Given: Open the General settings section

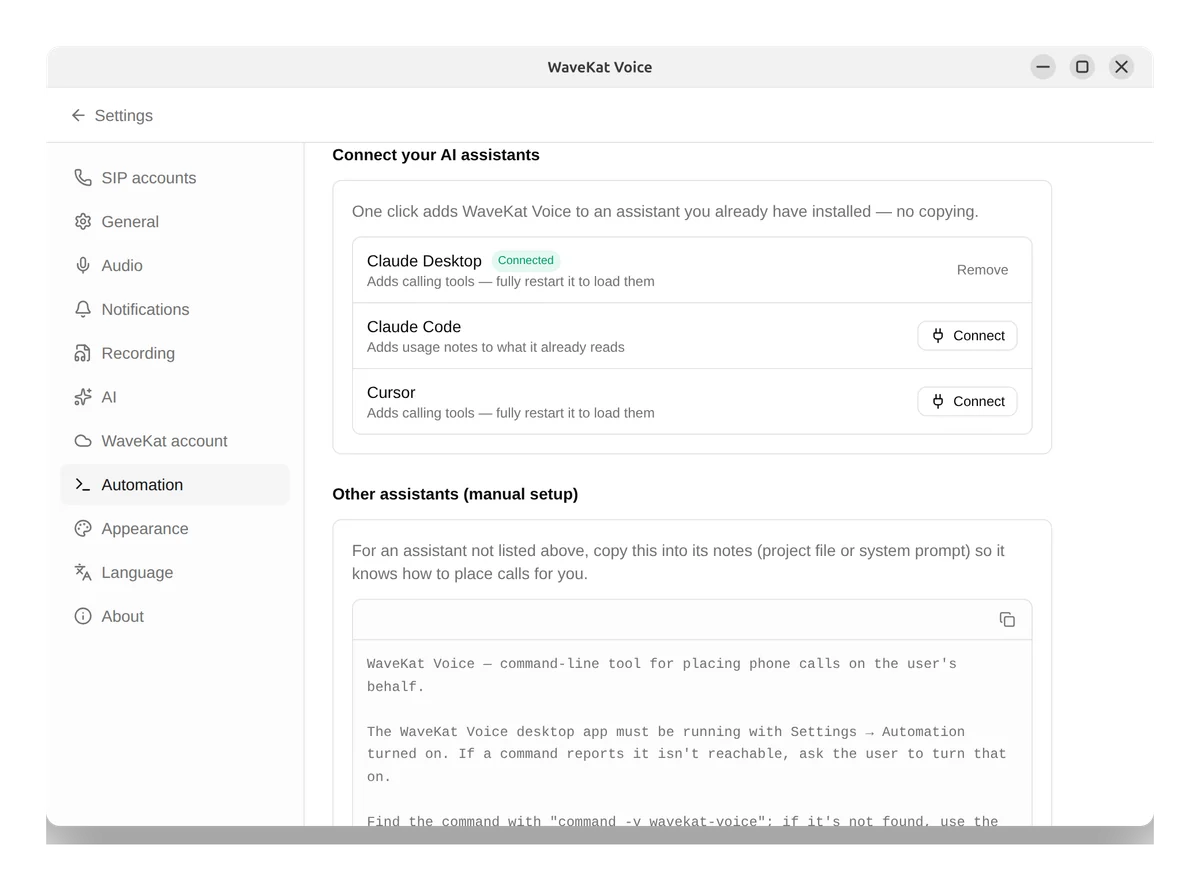Looking at the screenshot, I should pyautogui.click(x=175, y=222).
